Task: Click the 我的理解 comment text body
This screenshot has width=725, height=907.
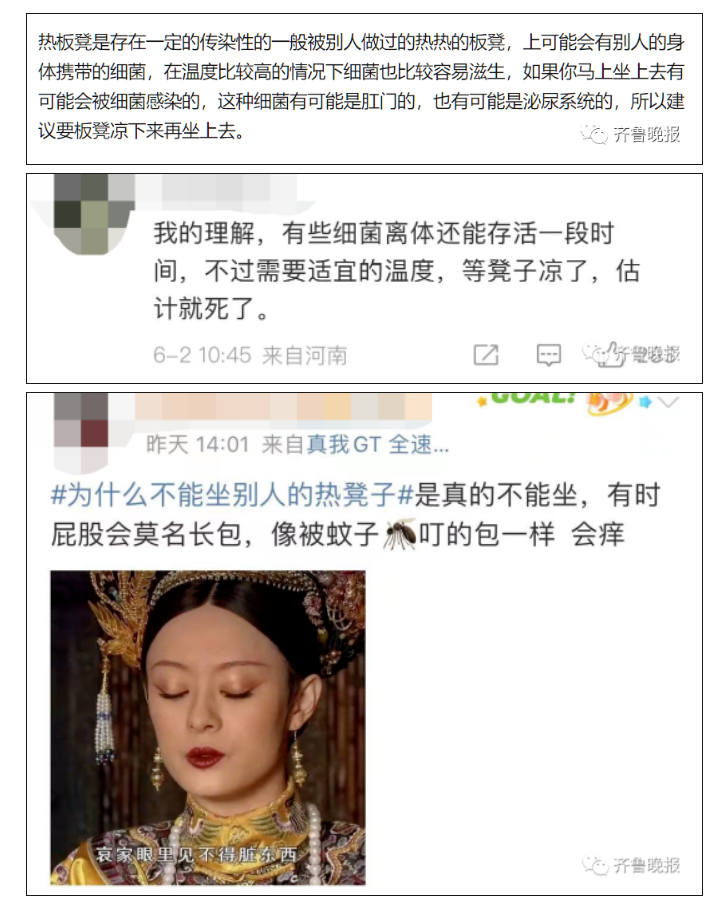Action: click(x=396, y=271)
